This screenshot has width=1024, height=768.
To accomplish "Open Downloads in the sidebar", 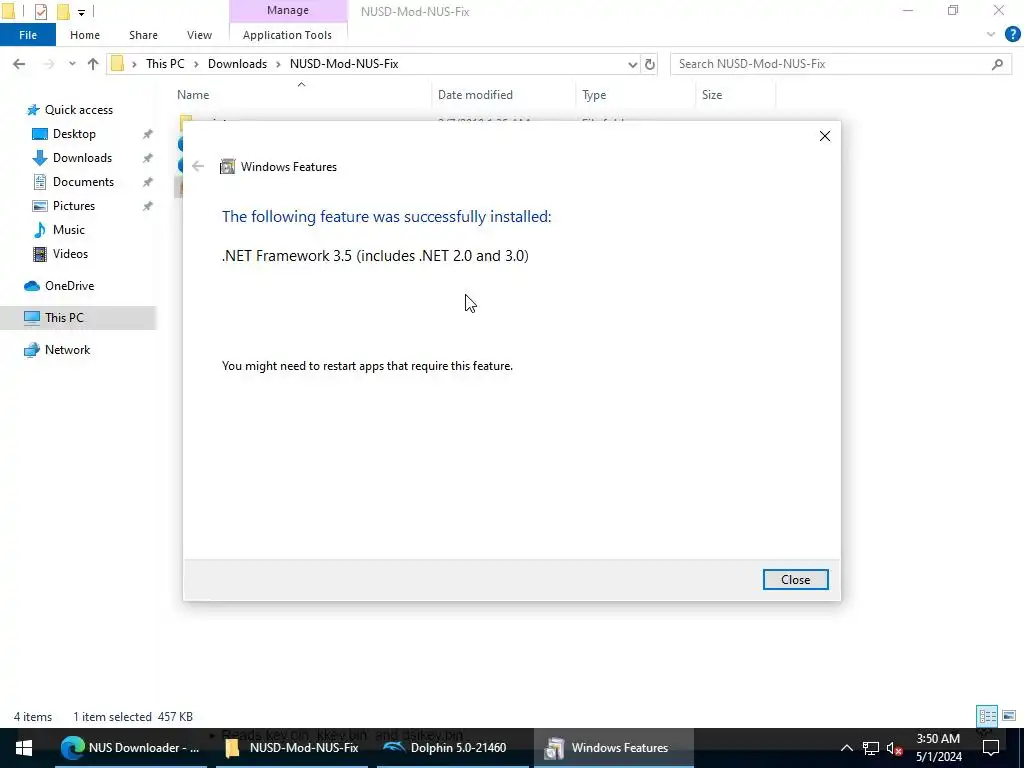I will (x=82, y=158).
